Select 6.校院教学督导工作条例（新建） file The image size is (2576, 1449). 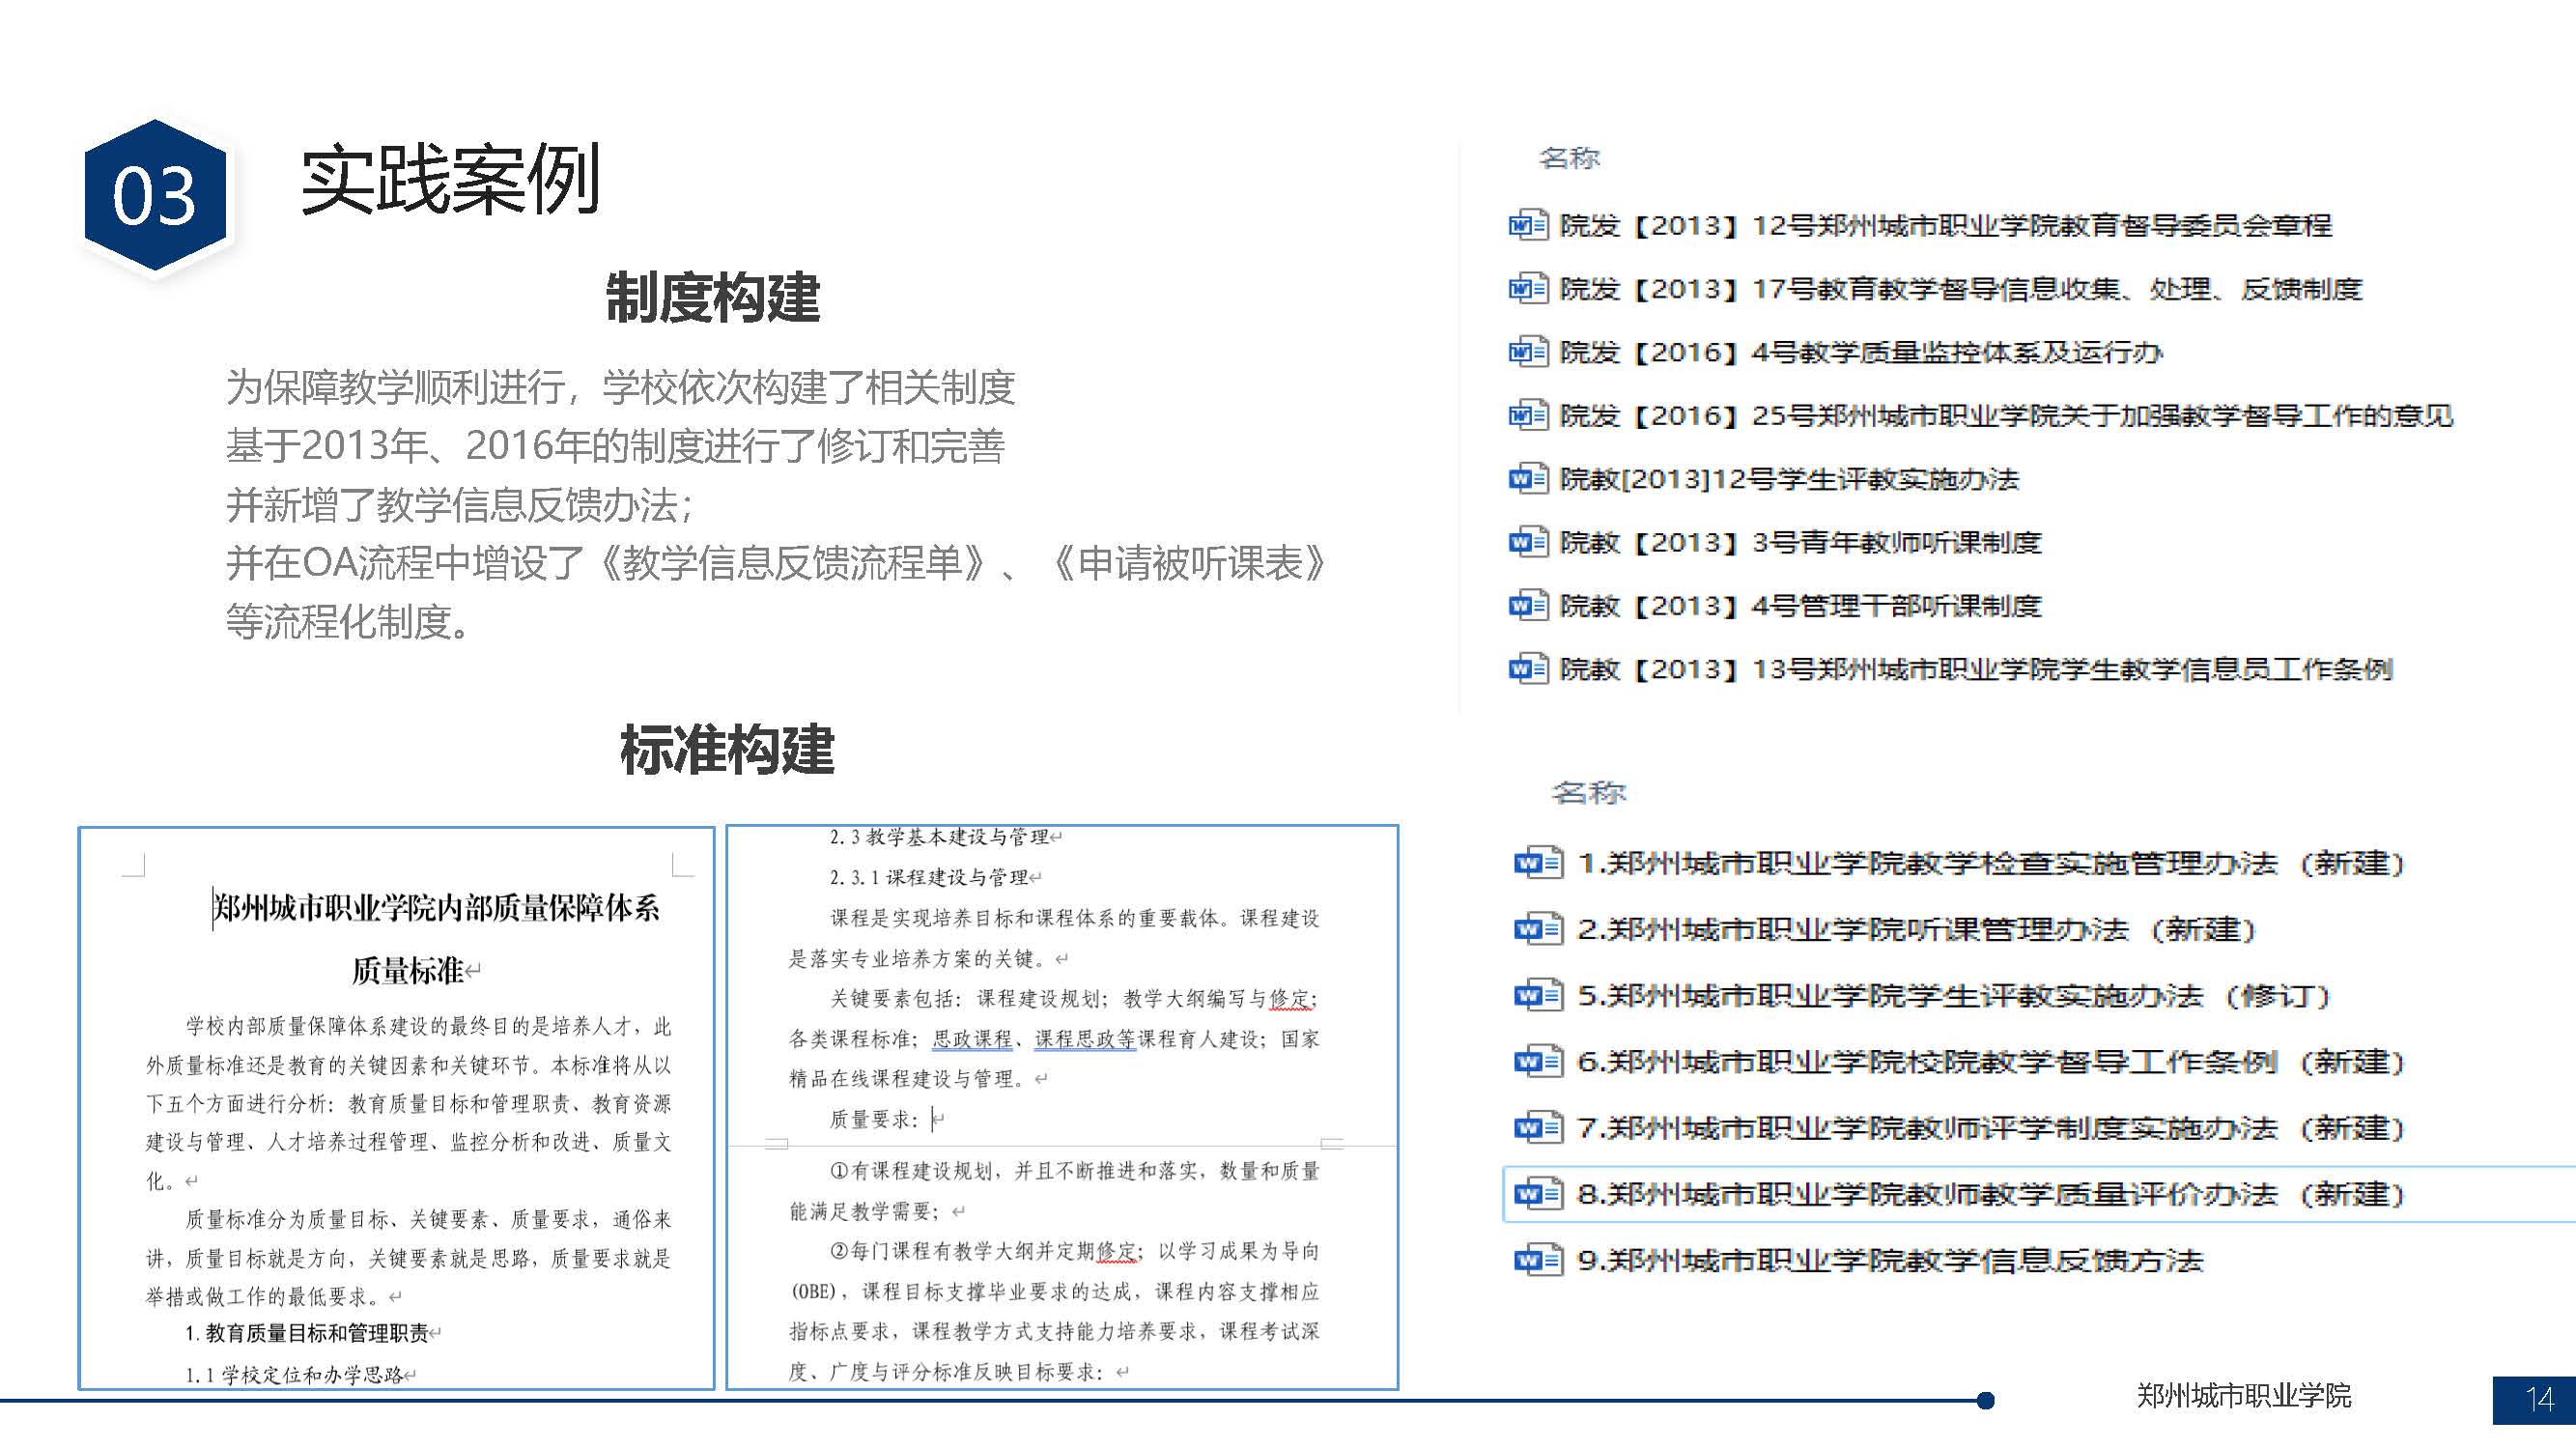1990,1062
